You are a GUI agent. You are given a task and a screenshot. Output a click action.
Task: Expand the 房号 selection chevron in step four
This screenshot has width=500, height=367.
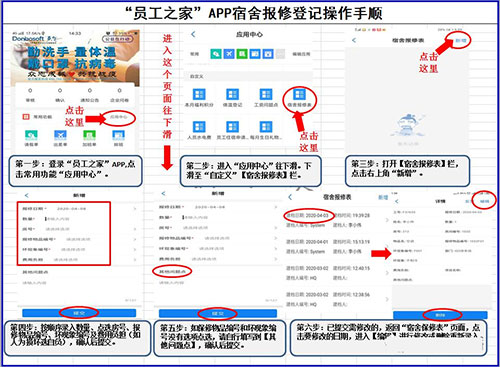(135, 229)
